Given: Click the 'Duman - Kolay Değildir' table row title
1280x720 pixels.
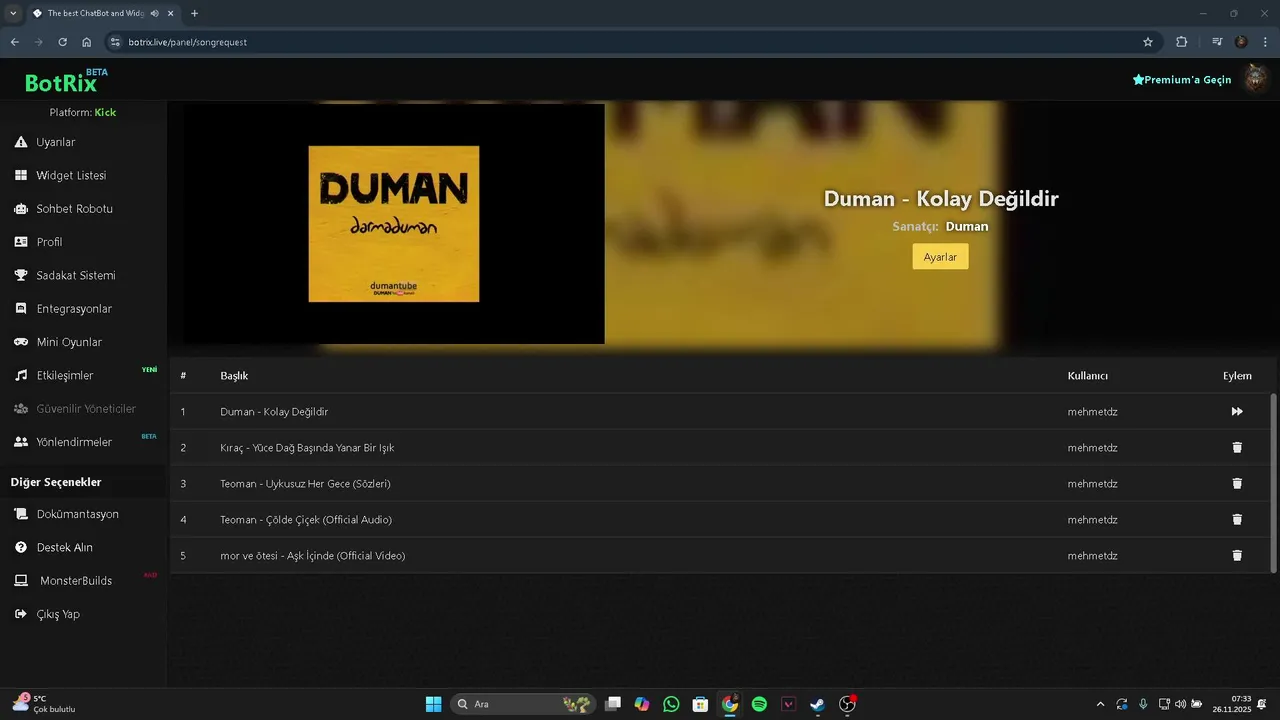Looking at the screenshot, I should (274, 412).
